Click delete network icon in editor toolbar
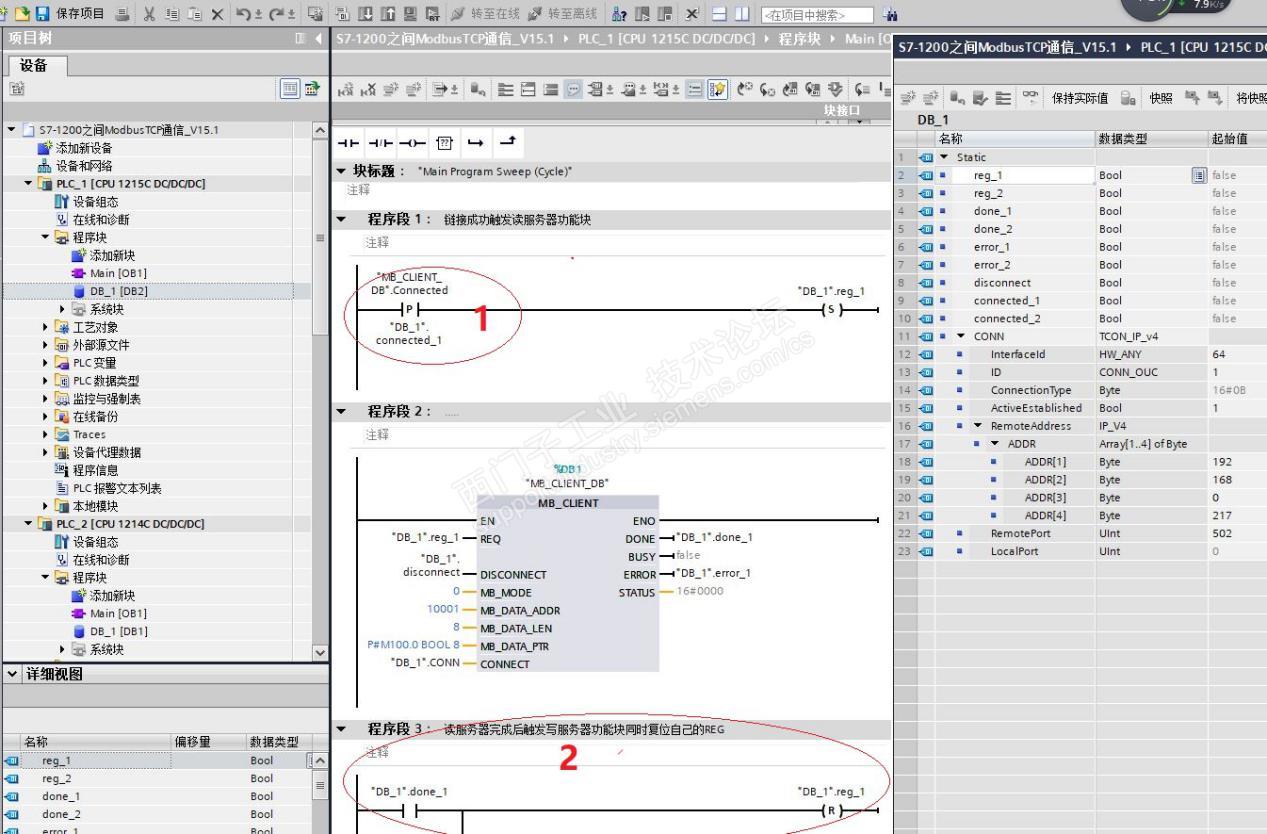Viewport: 1267px width, 834px height. tap(368, 89)
